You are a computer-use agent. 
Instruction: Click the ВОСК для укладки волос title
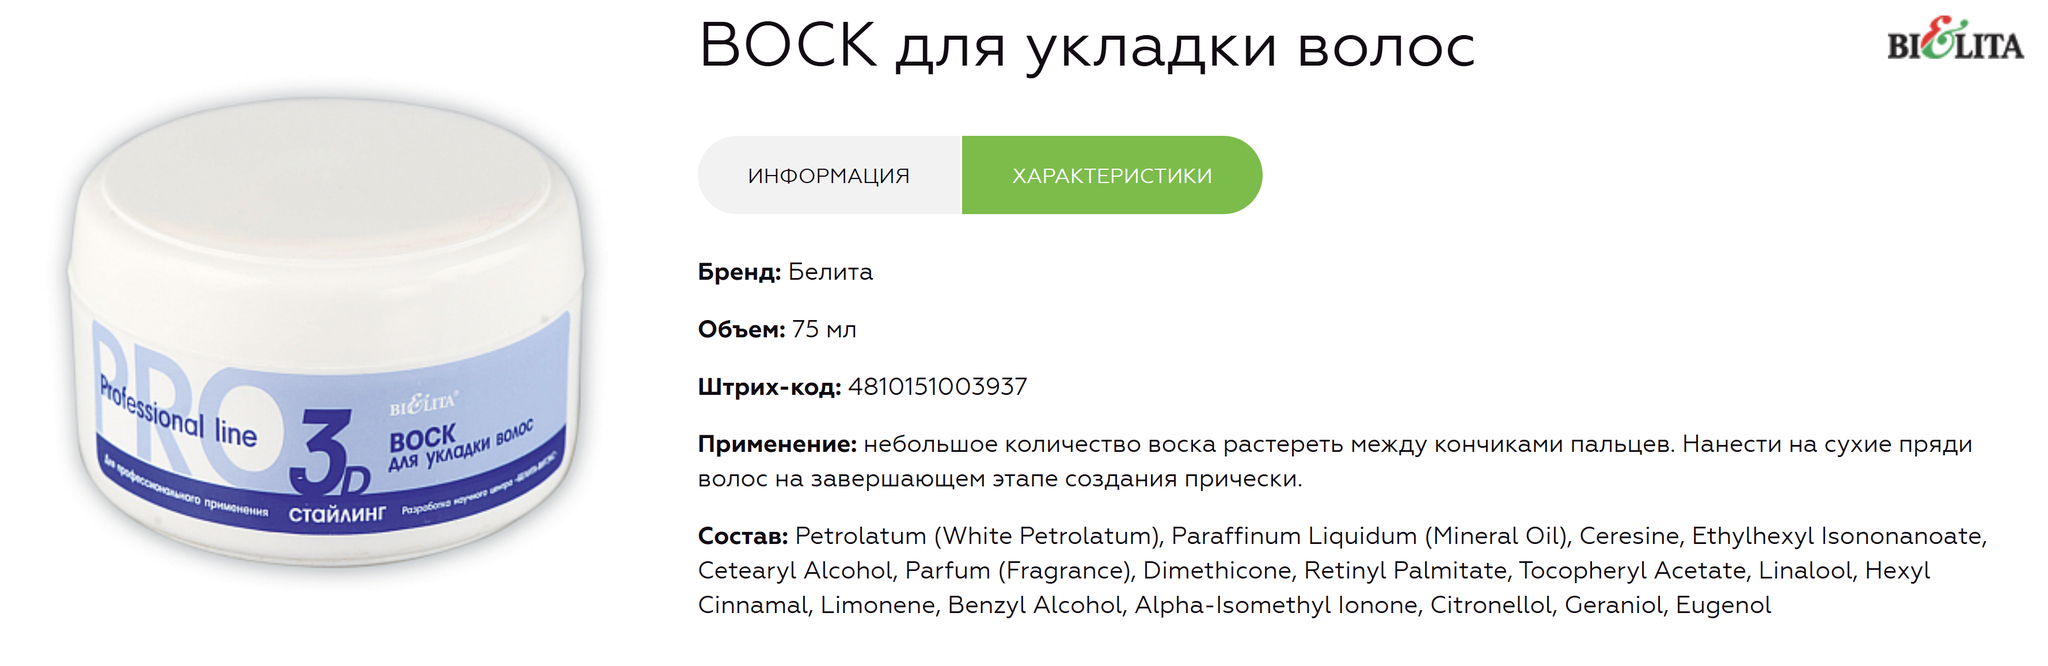coord(1087,45)
